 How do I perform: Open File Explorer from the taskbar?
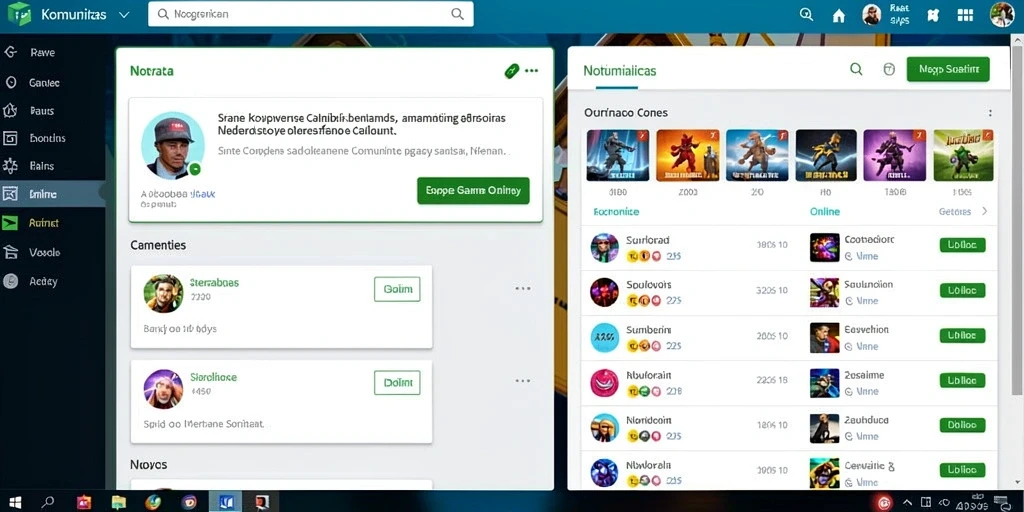pyautogui.click(x=118, y=502)
